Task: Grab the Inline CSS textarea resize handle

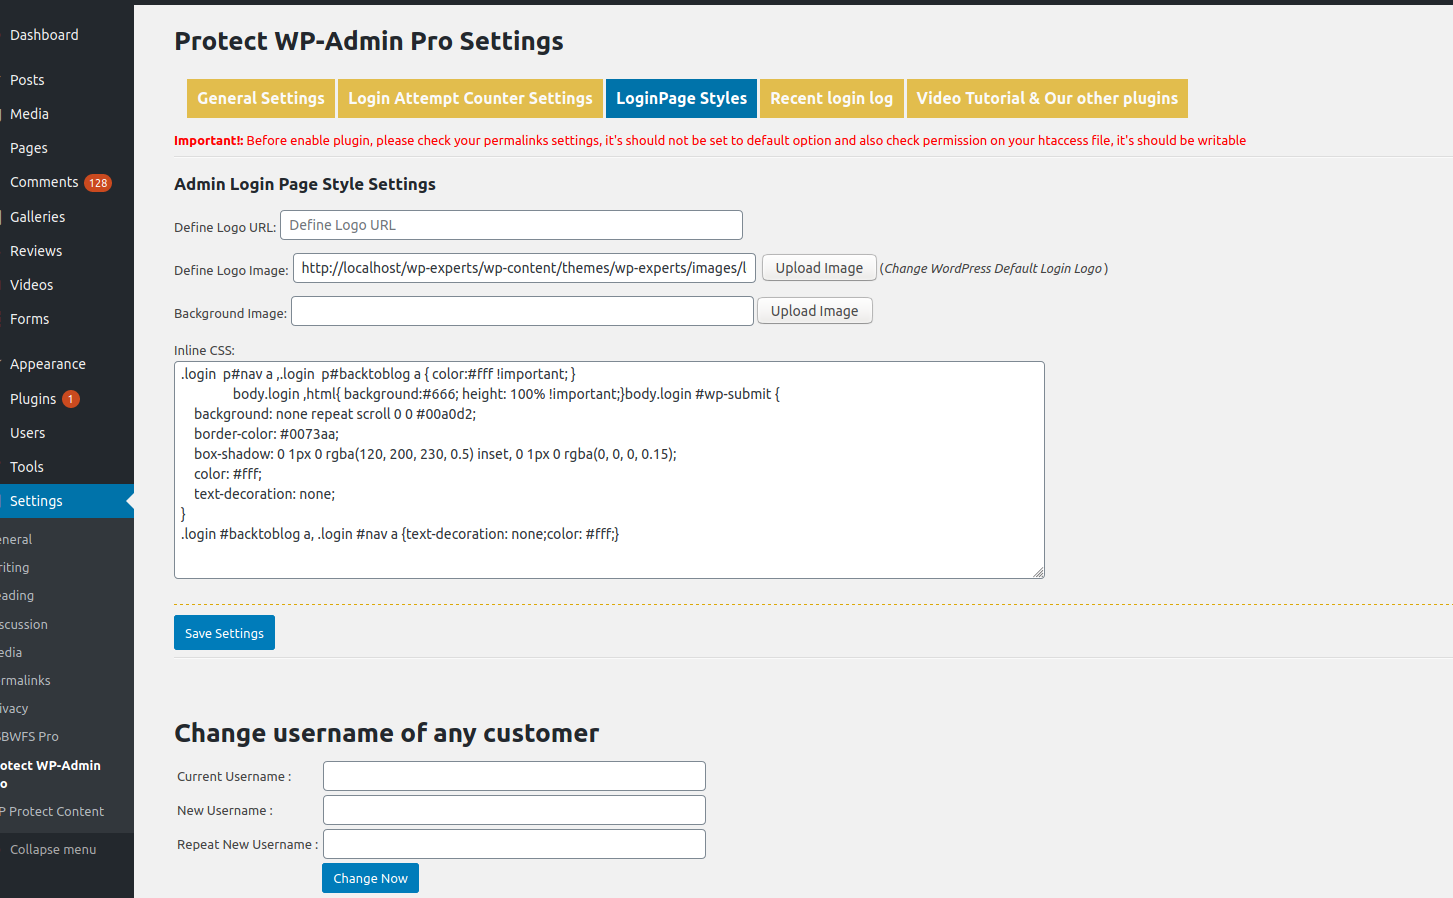Action: click(1039, 573)
